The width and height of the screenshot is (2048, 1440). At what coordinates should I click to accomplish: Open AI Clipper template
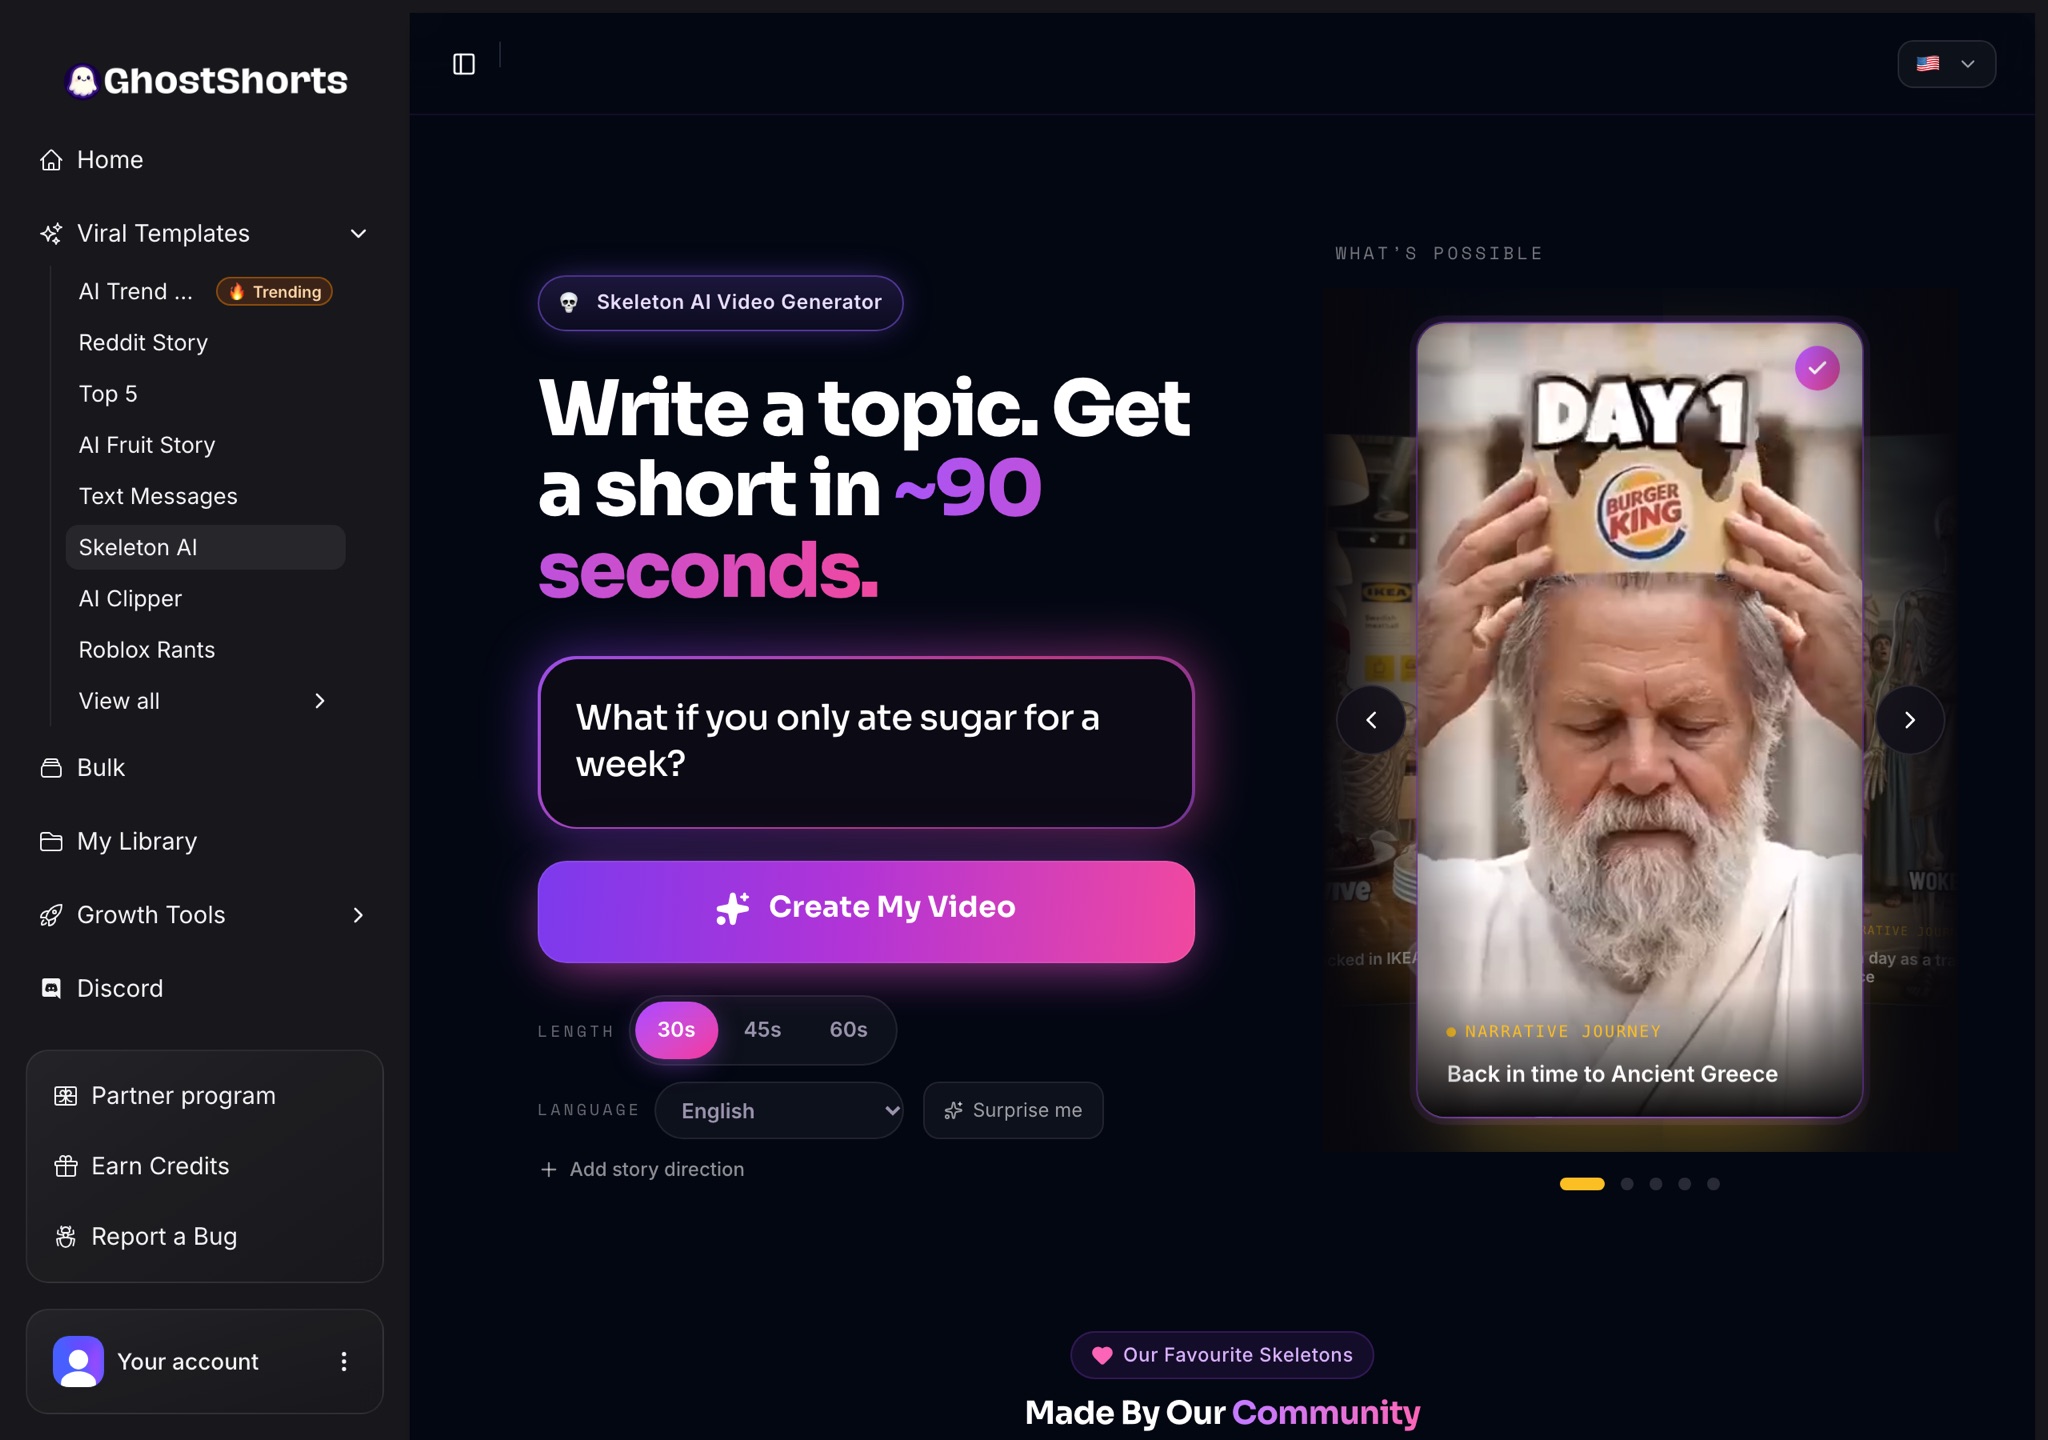130,599
